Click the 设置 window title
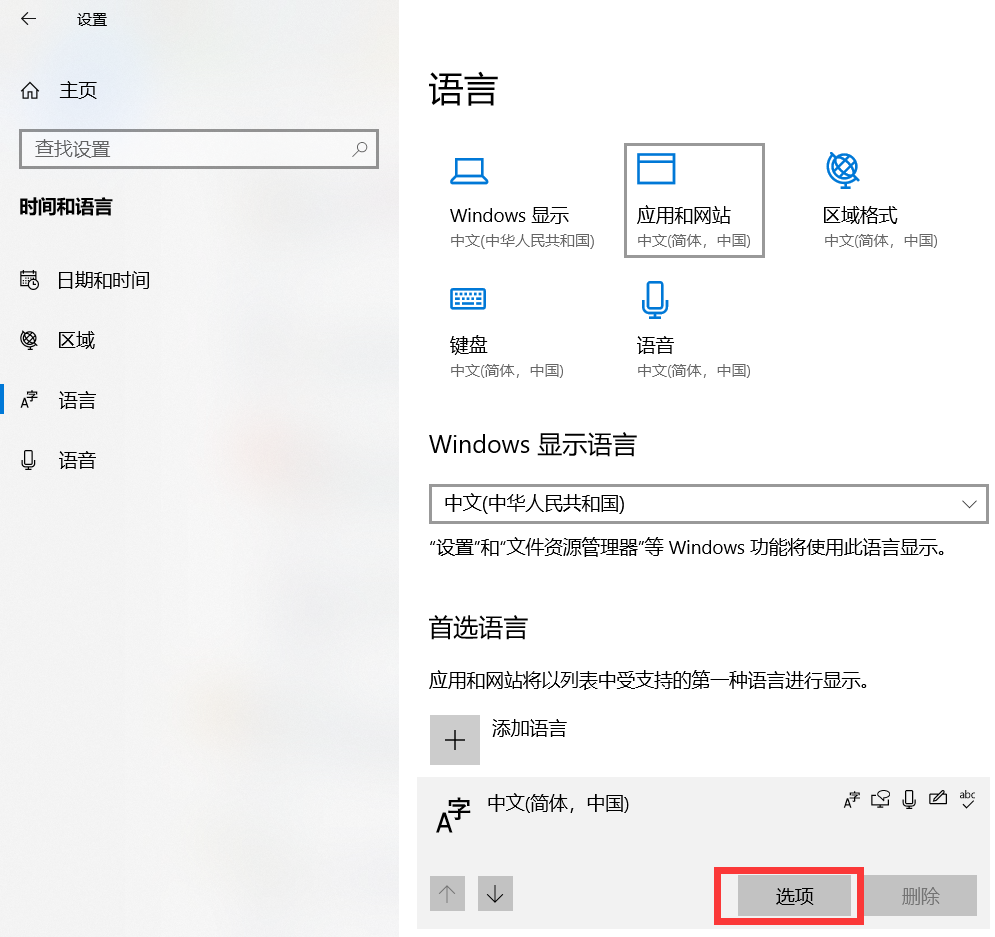This screenshot has height=937, width=995. [x=92, y=20]
